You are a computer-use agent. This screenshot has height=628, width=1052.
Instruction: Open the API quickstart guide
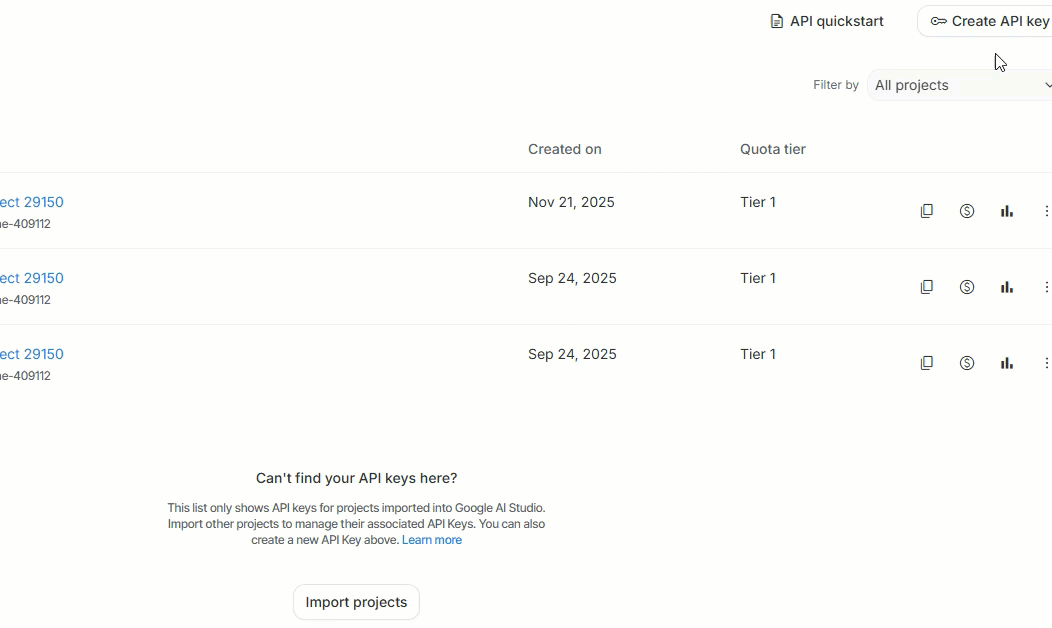[x=826, y=21]
